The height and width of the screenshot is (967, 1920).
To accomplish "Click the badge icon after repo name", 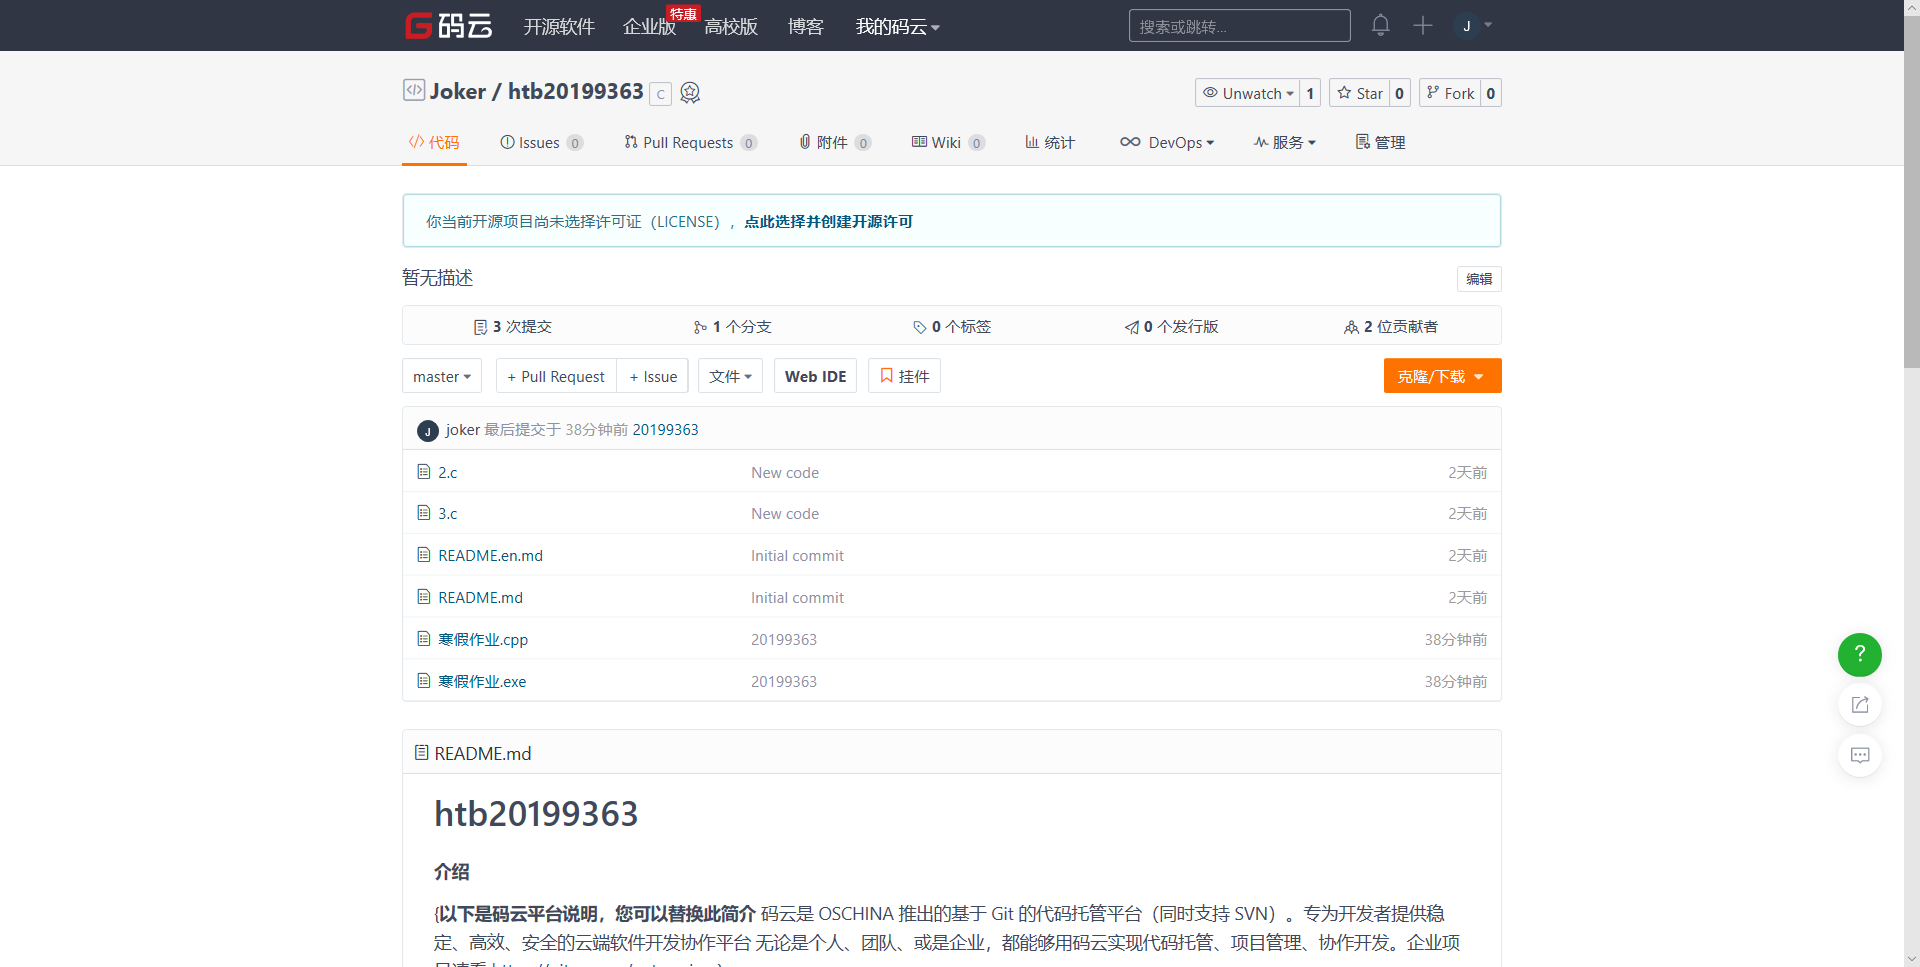I will point(690,93).
